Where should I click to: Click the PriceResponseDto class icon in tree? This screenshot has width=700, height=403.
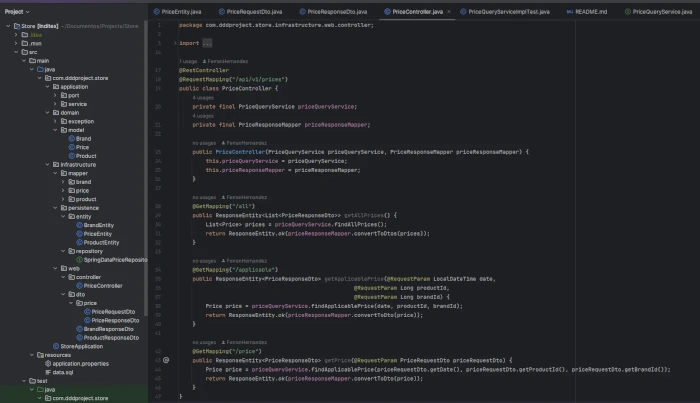click(x=88, y=320)
